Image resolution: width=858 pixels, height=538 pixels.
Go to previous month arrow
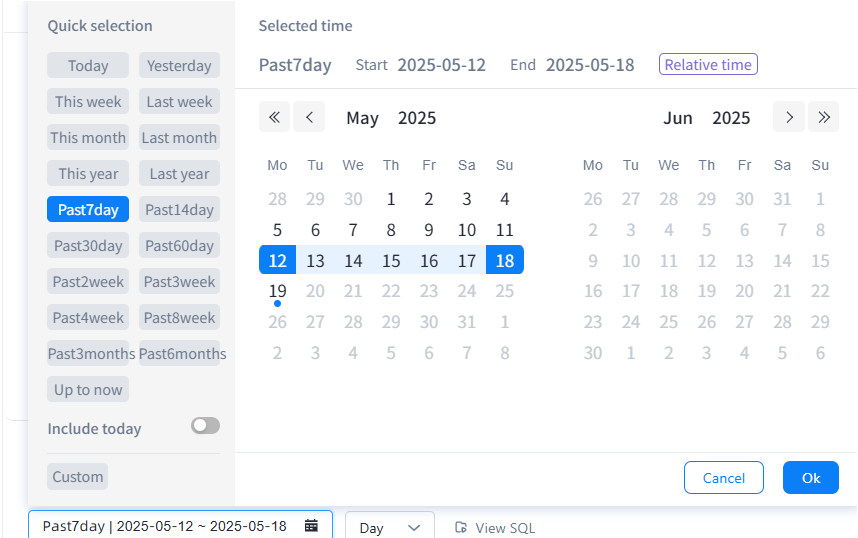coord(309,117)
